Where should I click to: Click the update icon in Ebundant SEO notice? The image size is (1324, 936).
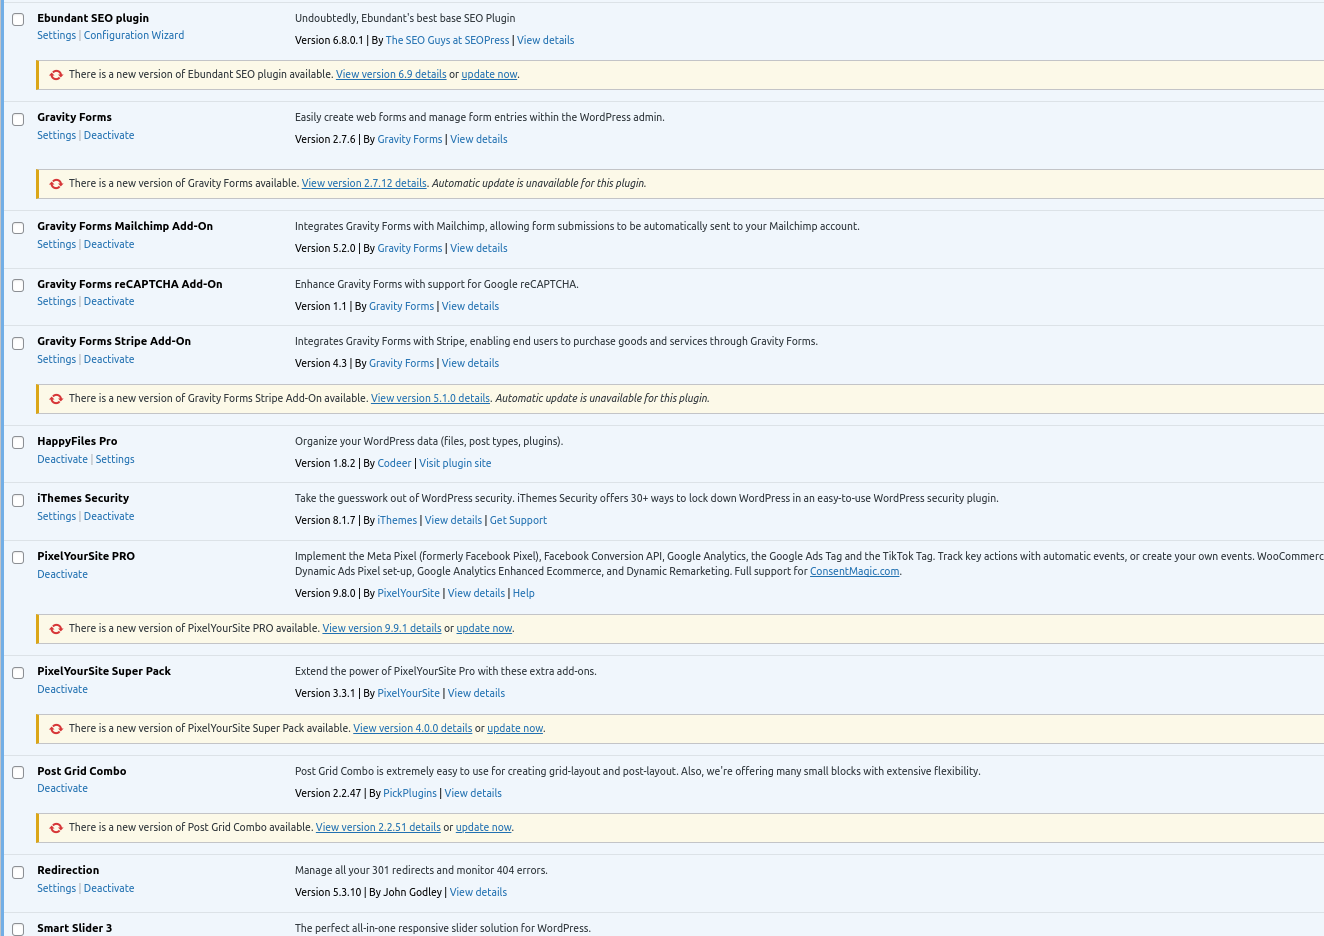point(56,75)
